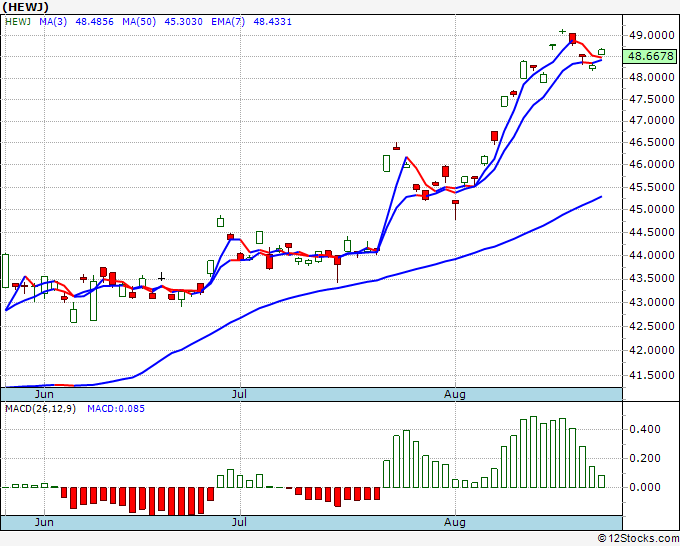Click Aug on the MACD panel date axis
This screenshot has height=546, width=680.
455,522
